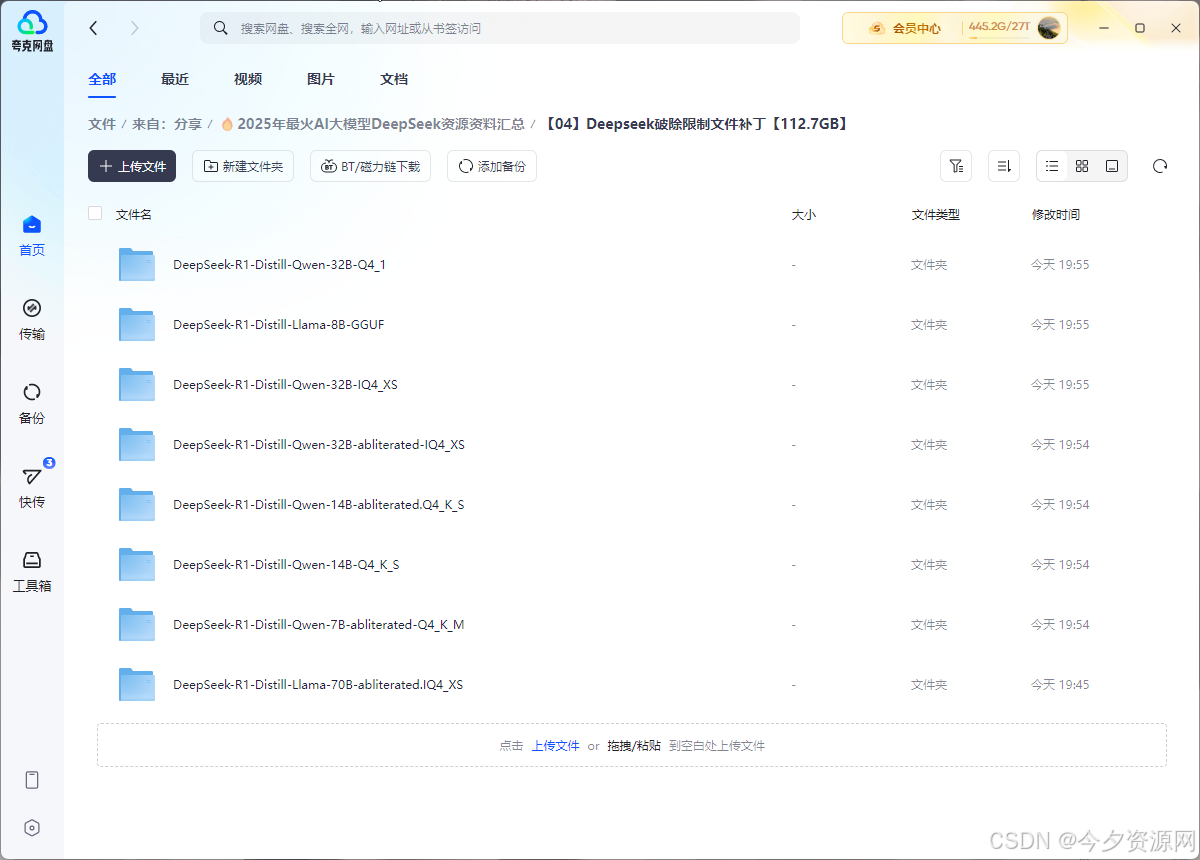Open the DeepSeek-R1-Distill-Qwen-14B-Q4_K_S folder icon

(137, 565)
